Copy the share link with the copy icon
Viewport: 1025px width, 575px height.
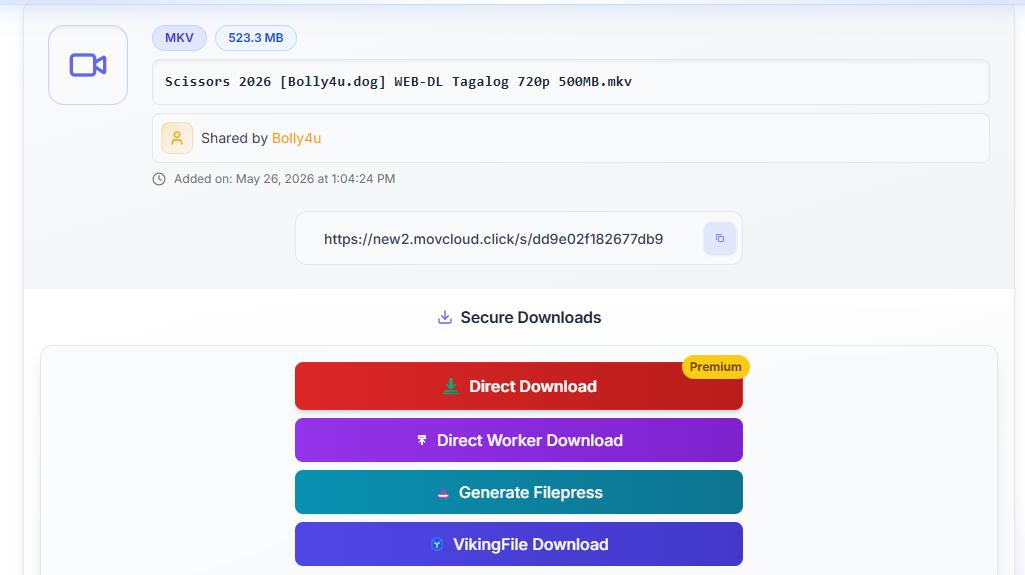coord(720,238)
